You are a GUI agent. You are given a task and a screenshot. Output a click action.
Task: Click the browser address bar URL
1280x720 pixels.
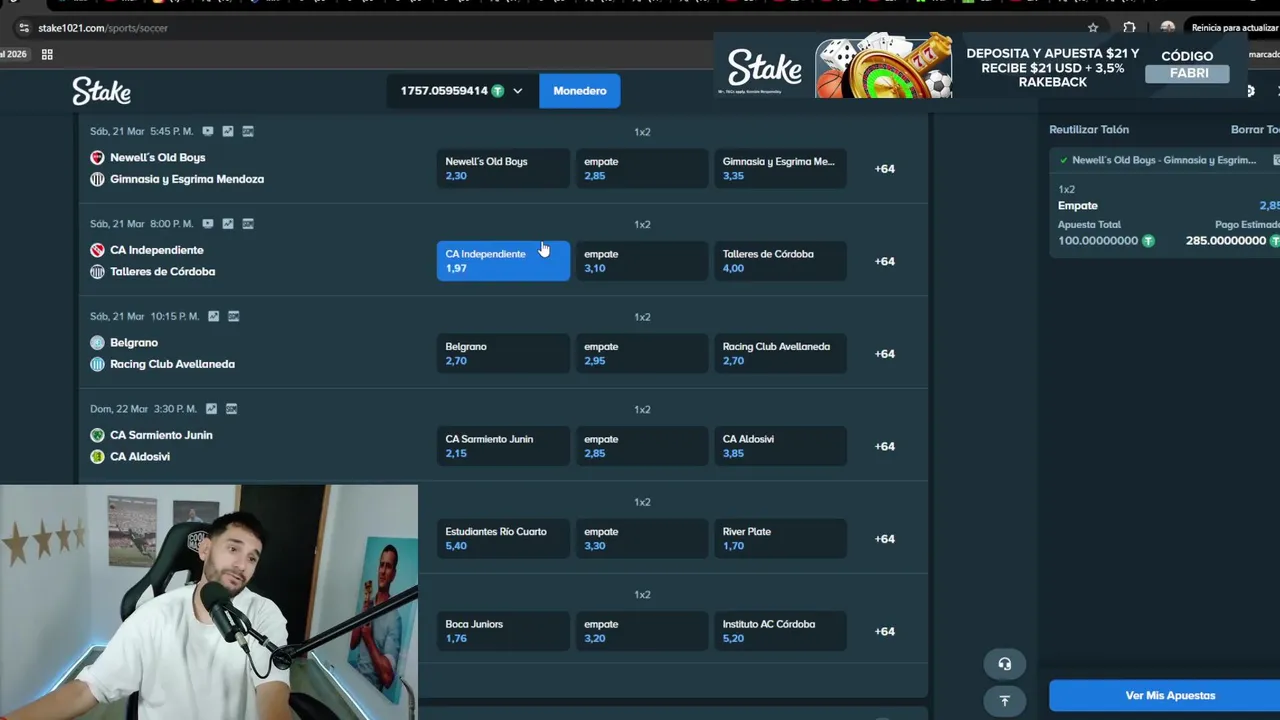[103, 28]
